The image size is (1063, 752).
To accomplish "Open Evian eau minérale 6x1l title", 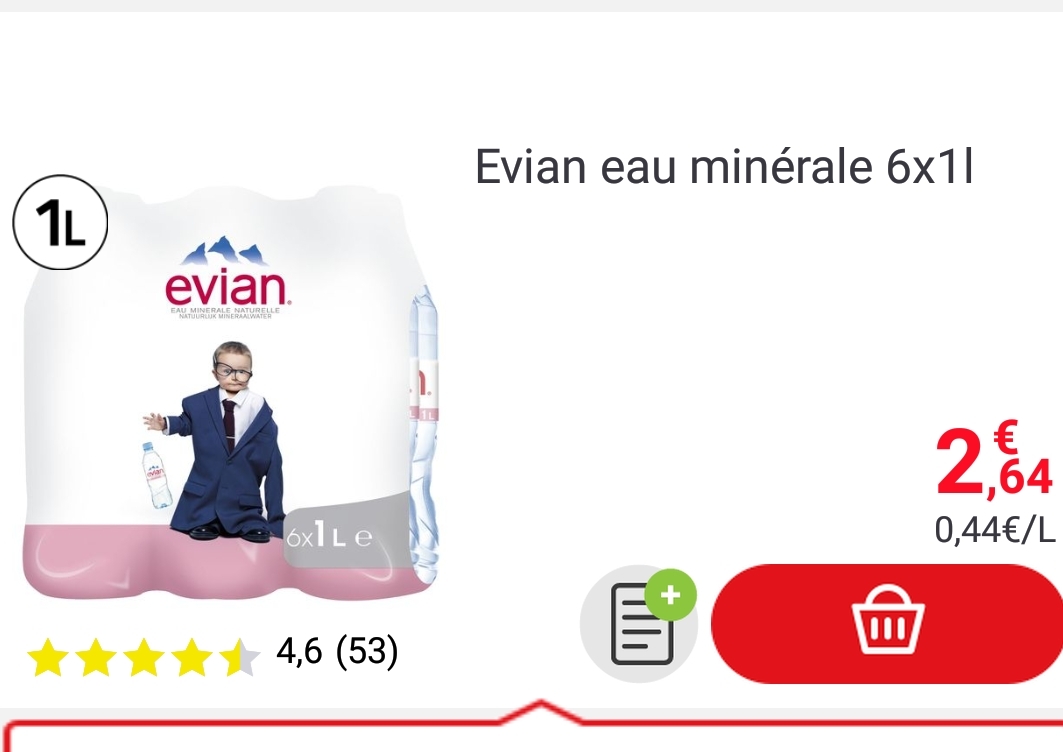I will 724,167.
